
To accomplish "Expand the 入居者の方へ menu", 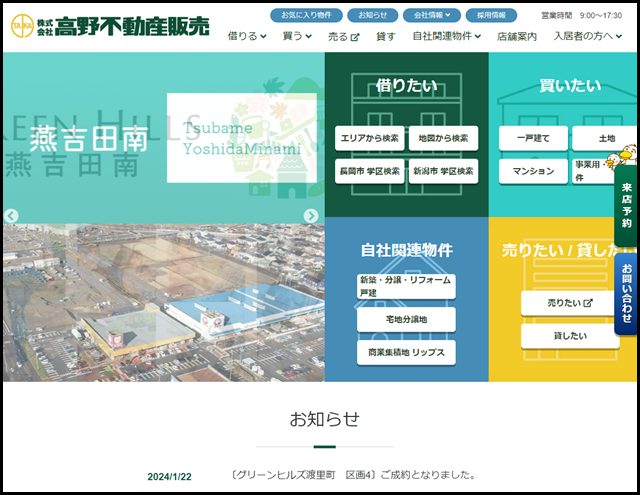I will 588,36.
